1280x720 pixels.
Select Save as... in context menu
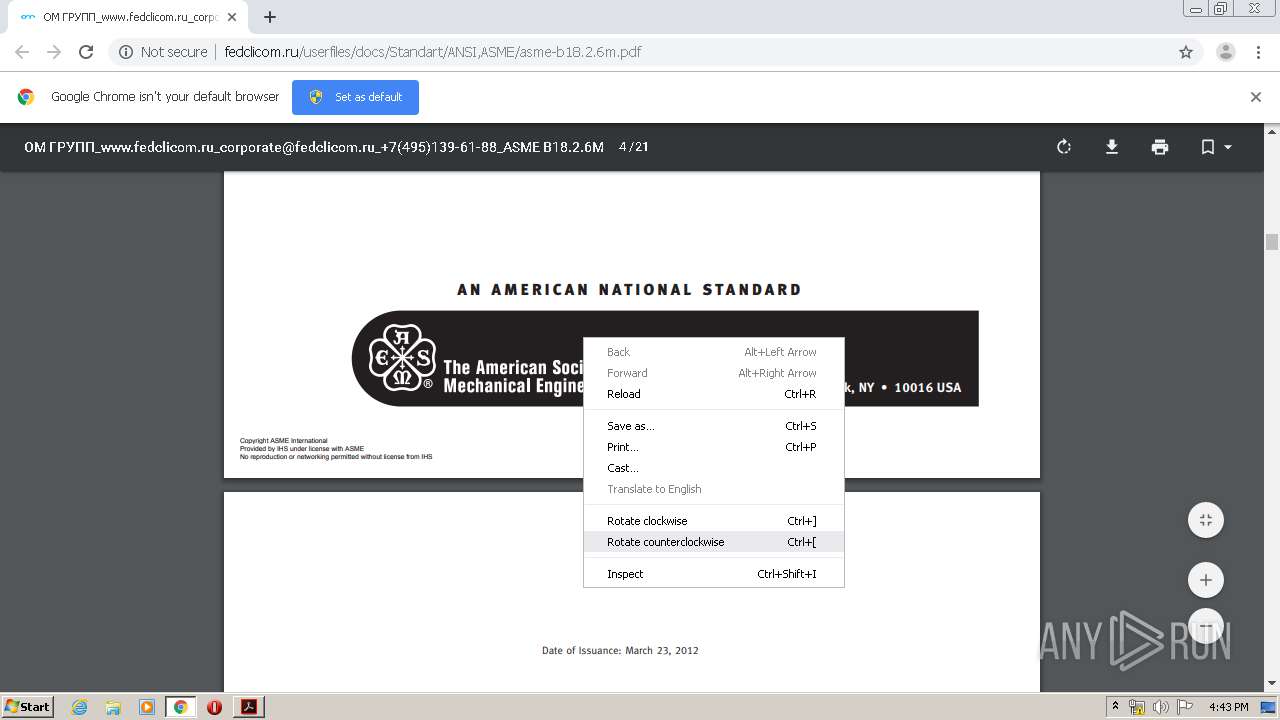714,426
